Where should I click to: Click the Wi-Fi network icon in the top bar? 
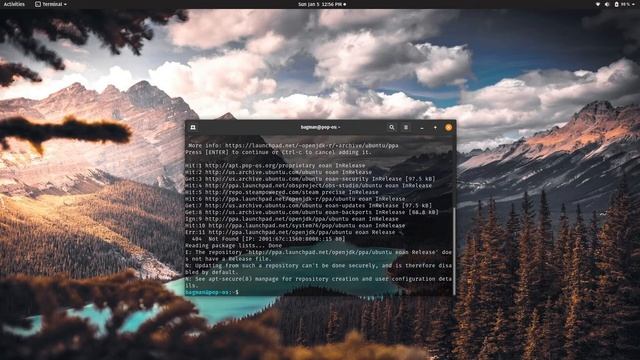point(598,4)
